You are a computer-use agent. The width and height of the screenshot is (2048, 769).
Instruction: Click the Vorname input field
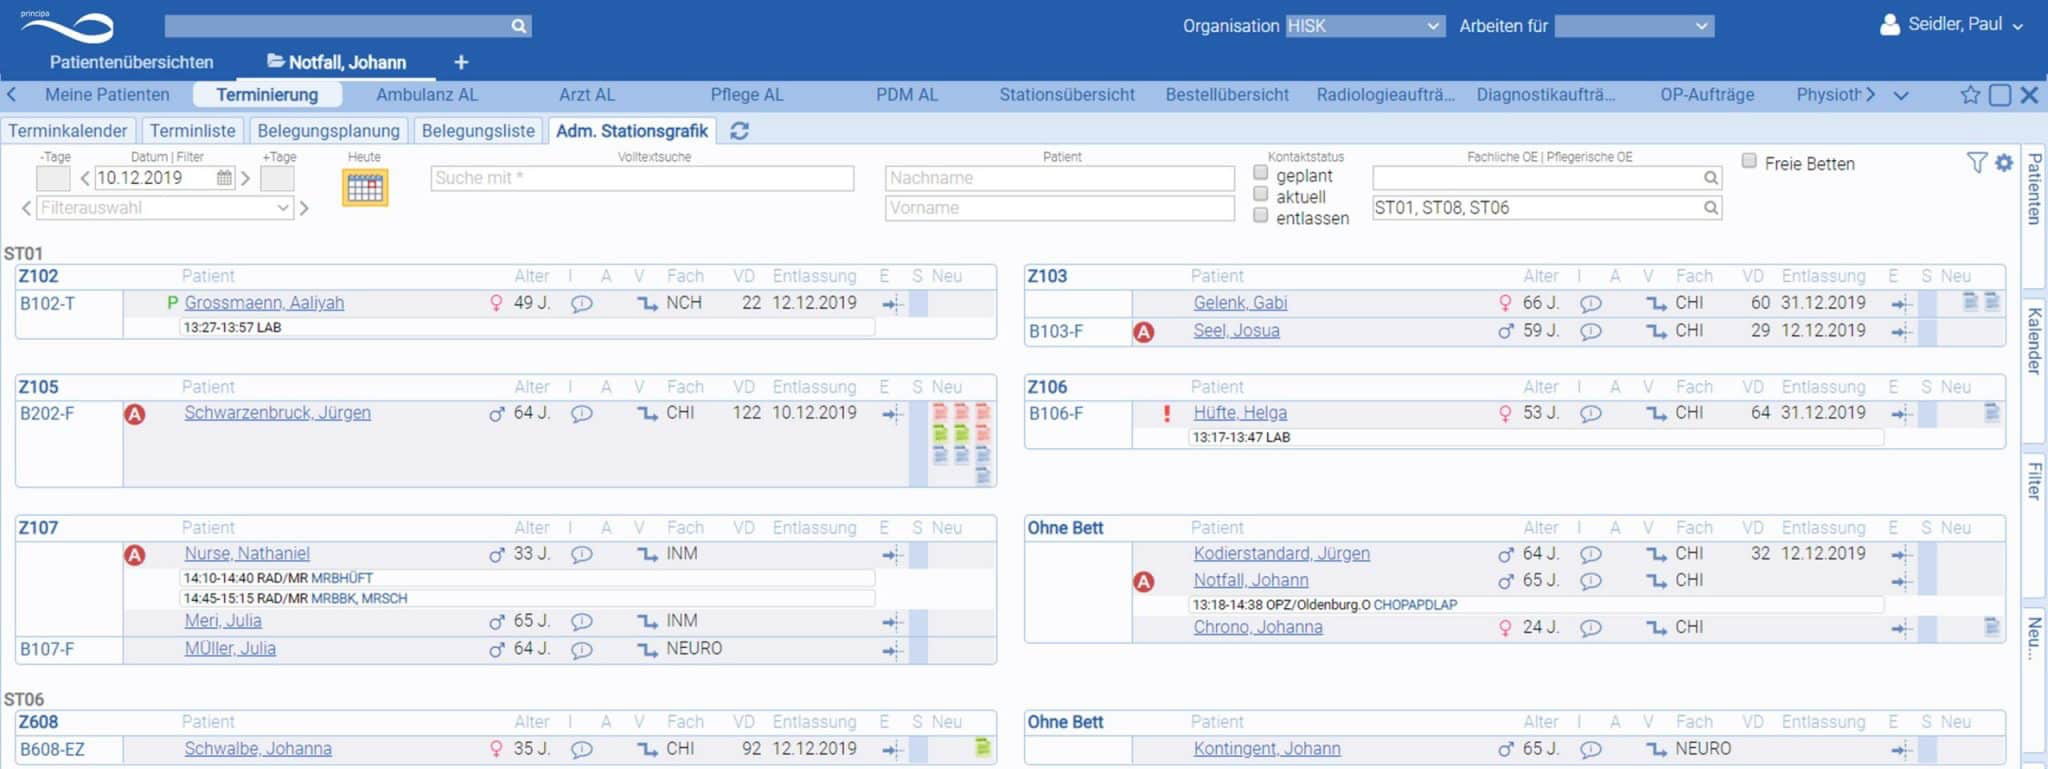(x=1060, y=208)
